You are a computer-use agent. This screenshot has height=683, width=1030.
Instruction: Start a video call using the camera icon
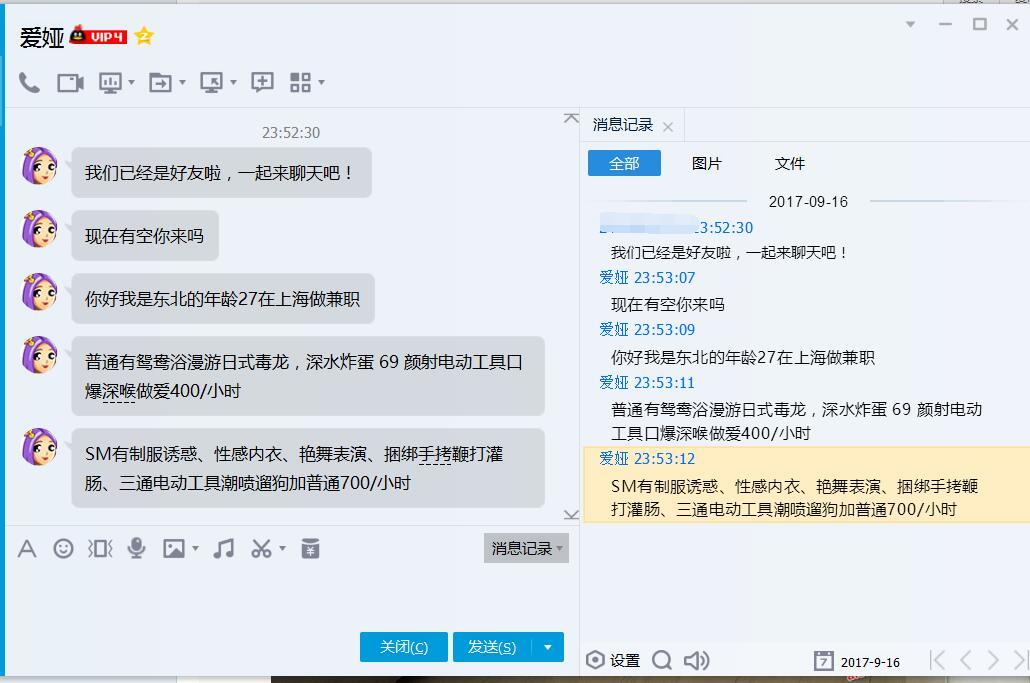(70, 83)
